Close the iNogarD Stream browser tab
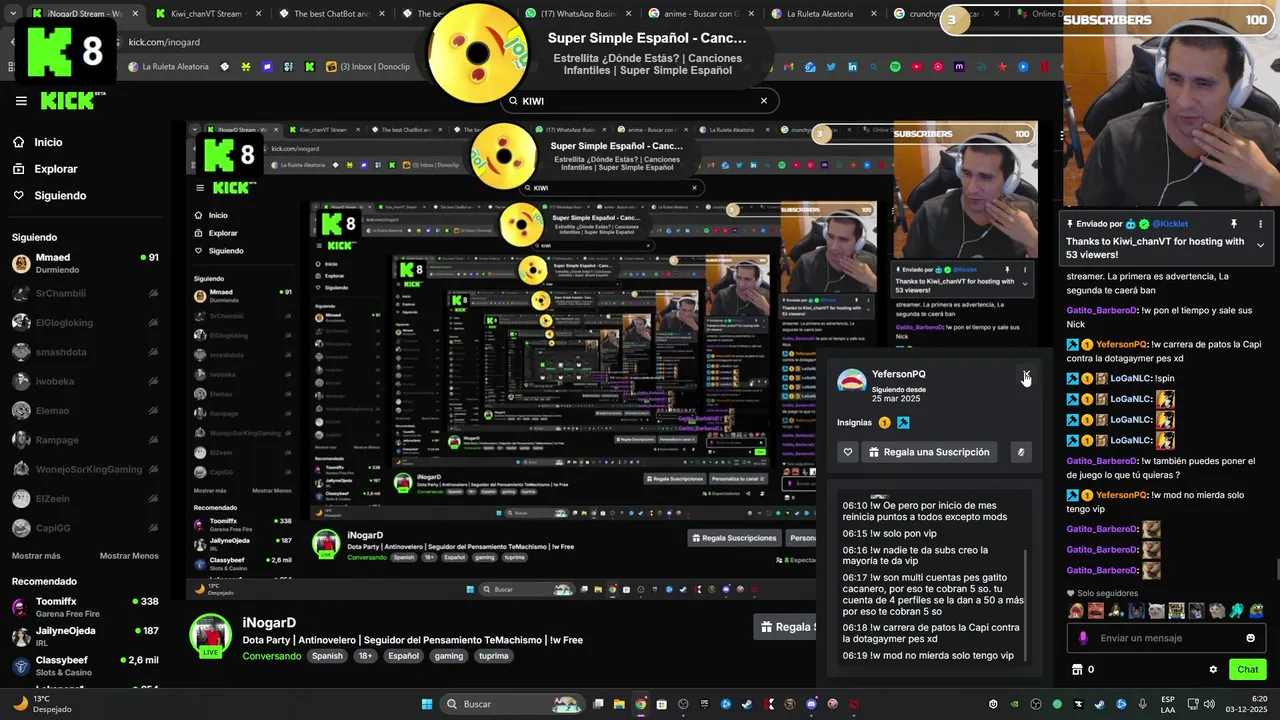This screenshot has height=720, width=1280. (135, 14)
